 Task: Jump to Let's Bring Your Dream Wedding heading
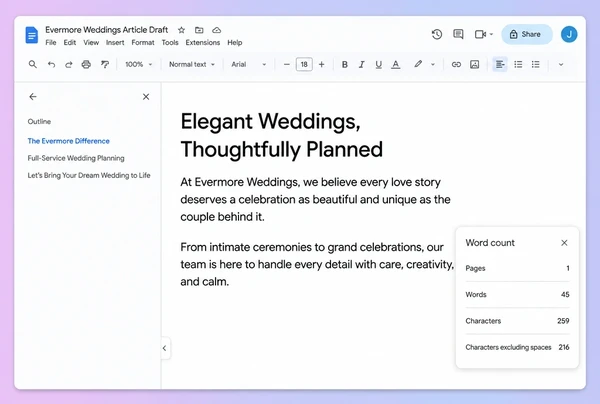pos(89,175)
